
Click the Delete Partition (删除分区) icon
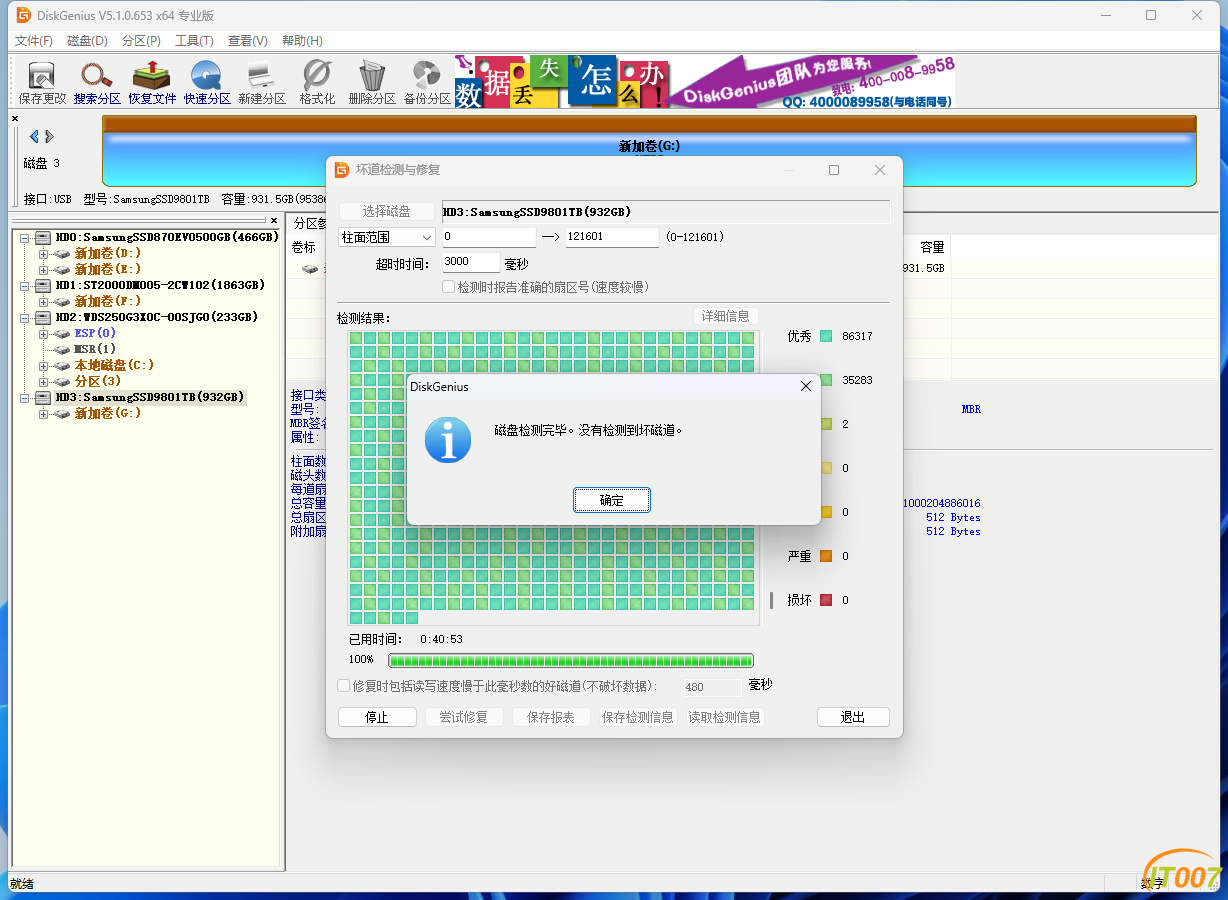coord(372,82)
